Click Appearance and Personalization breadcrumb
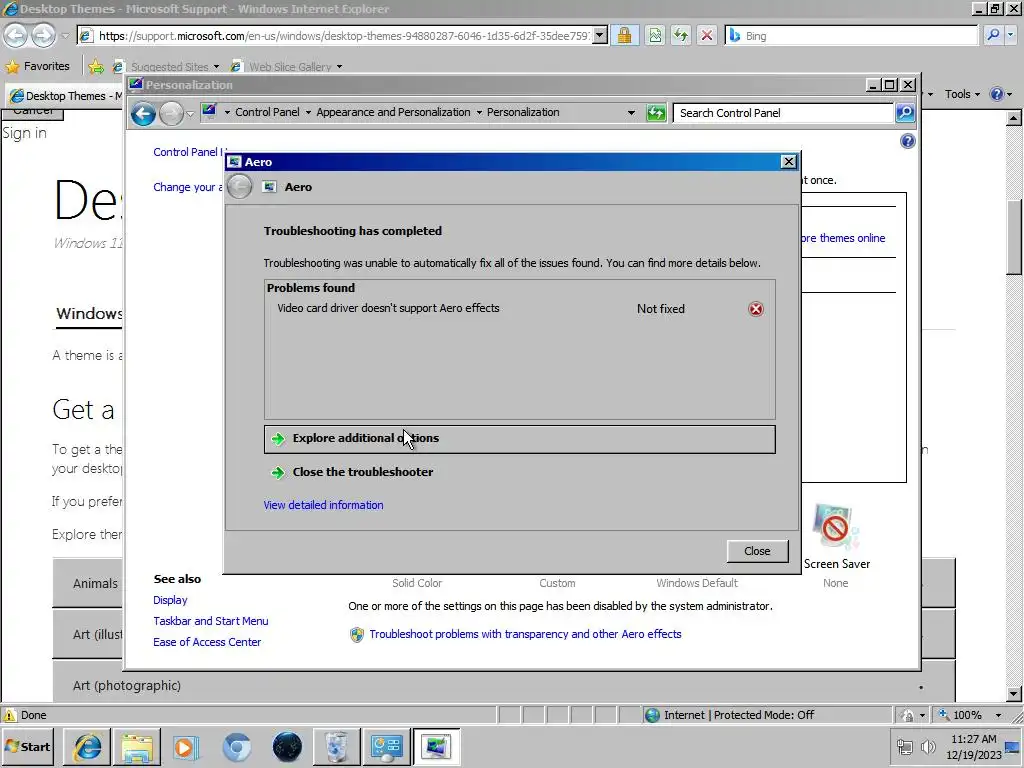 click(x=393, y=112)
